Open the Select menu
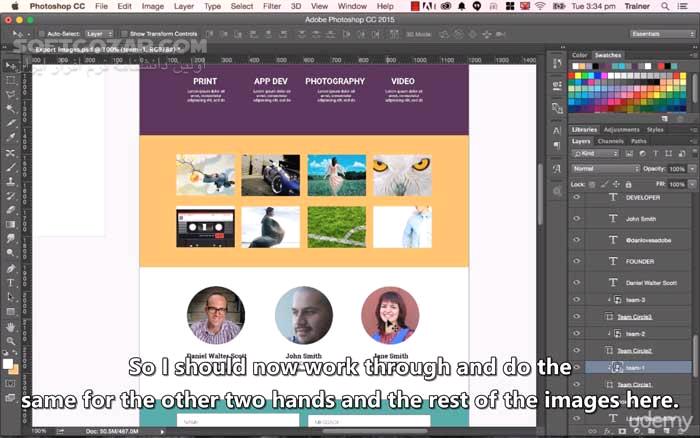The image size is (700, 438). [x=242, y=6]
